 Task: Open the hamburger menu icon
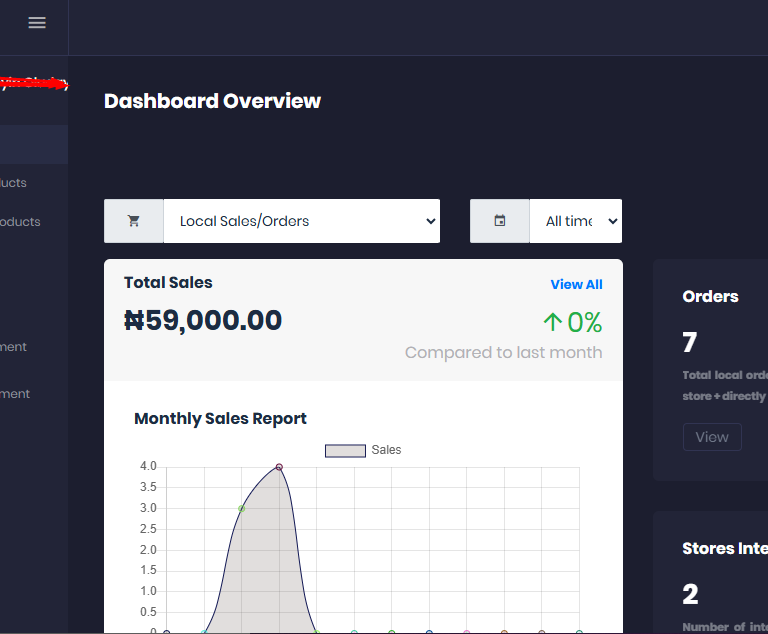click(37, 22)
